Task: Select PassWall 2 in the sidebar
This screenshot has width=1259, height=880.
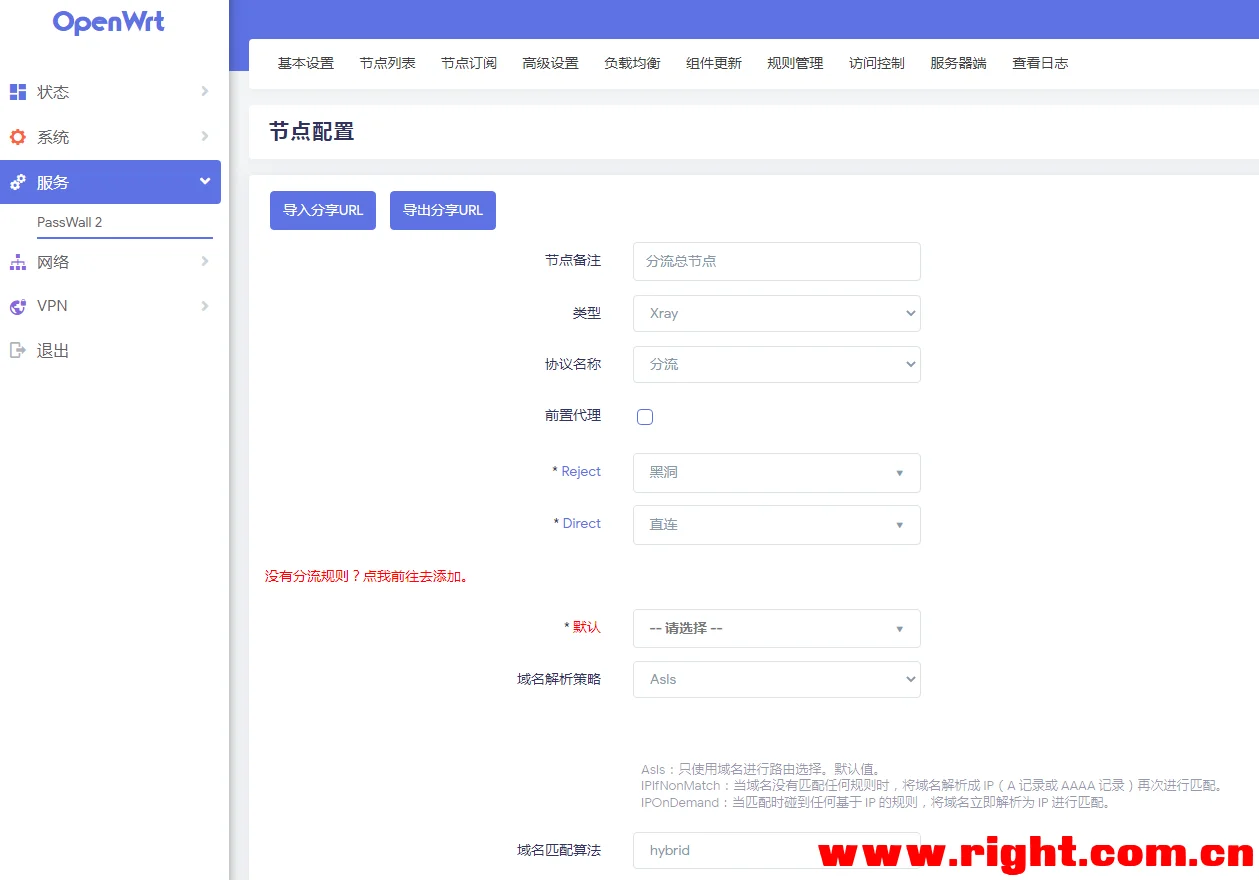Action: tap(70, 222)
